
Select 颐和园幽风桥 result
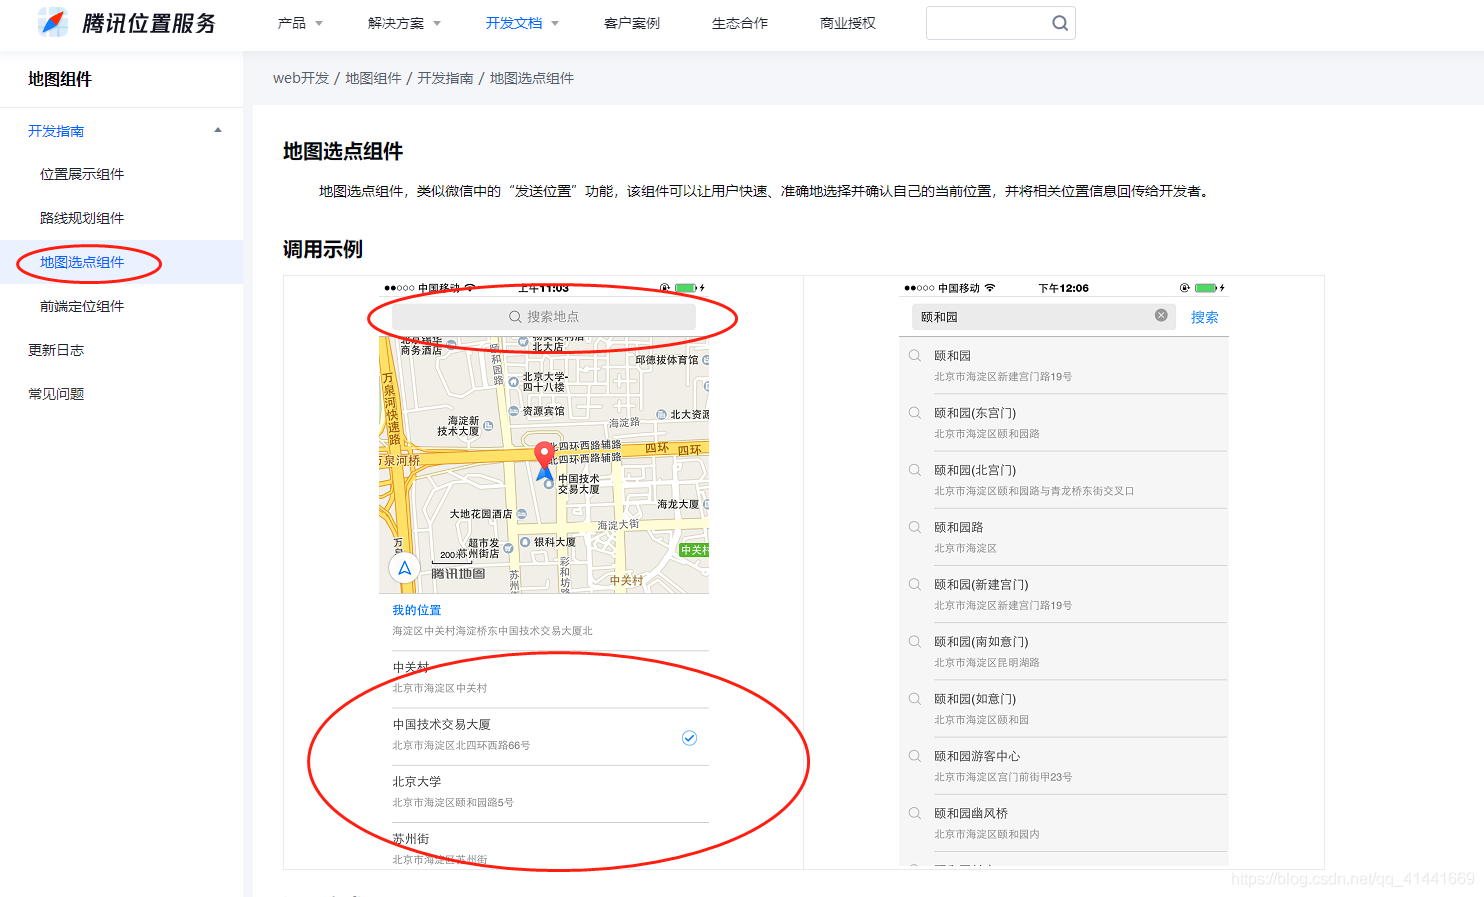coord(1064,822)
